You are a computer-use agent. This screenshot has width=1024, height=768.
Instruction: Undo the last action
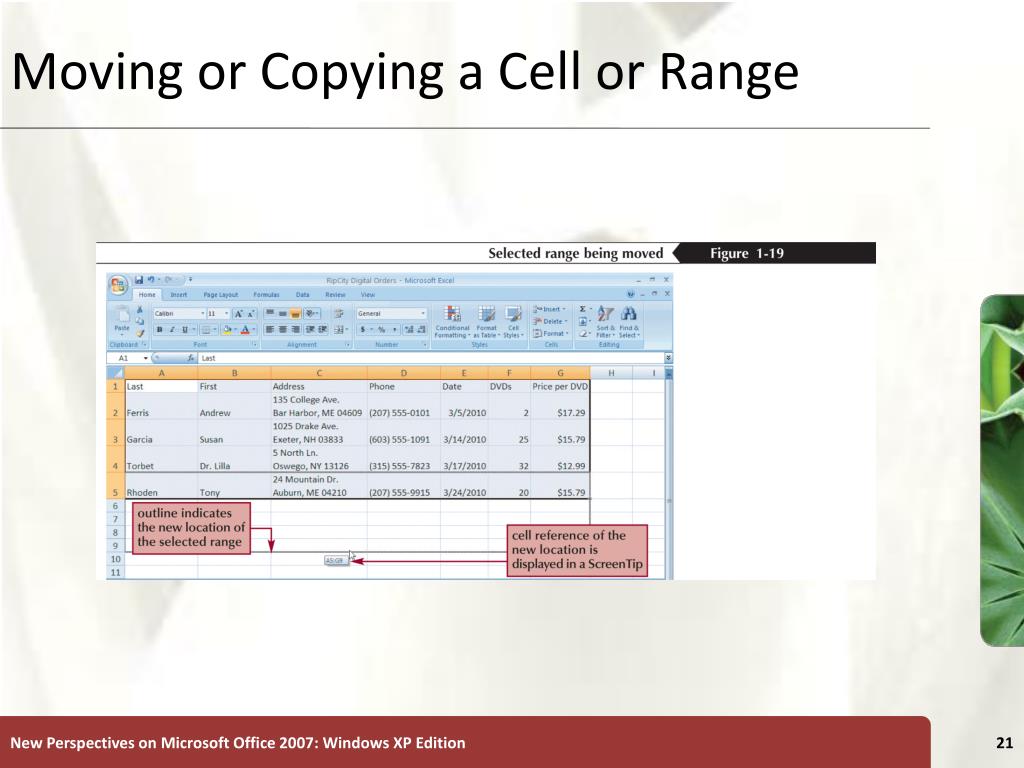pos(152,280)
